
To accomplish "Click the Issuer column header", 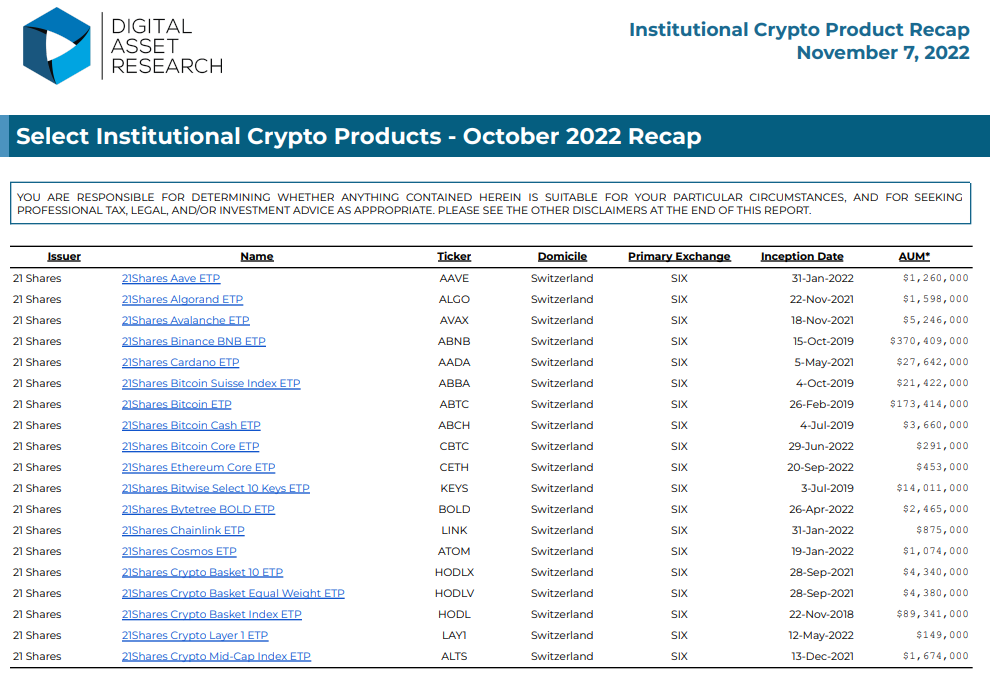I will [x=64, y=257].
